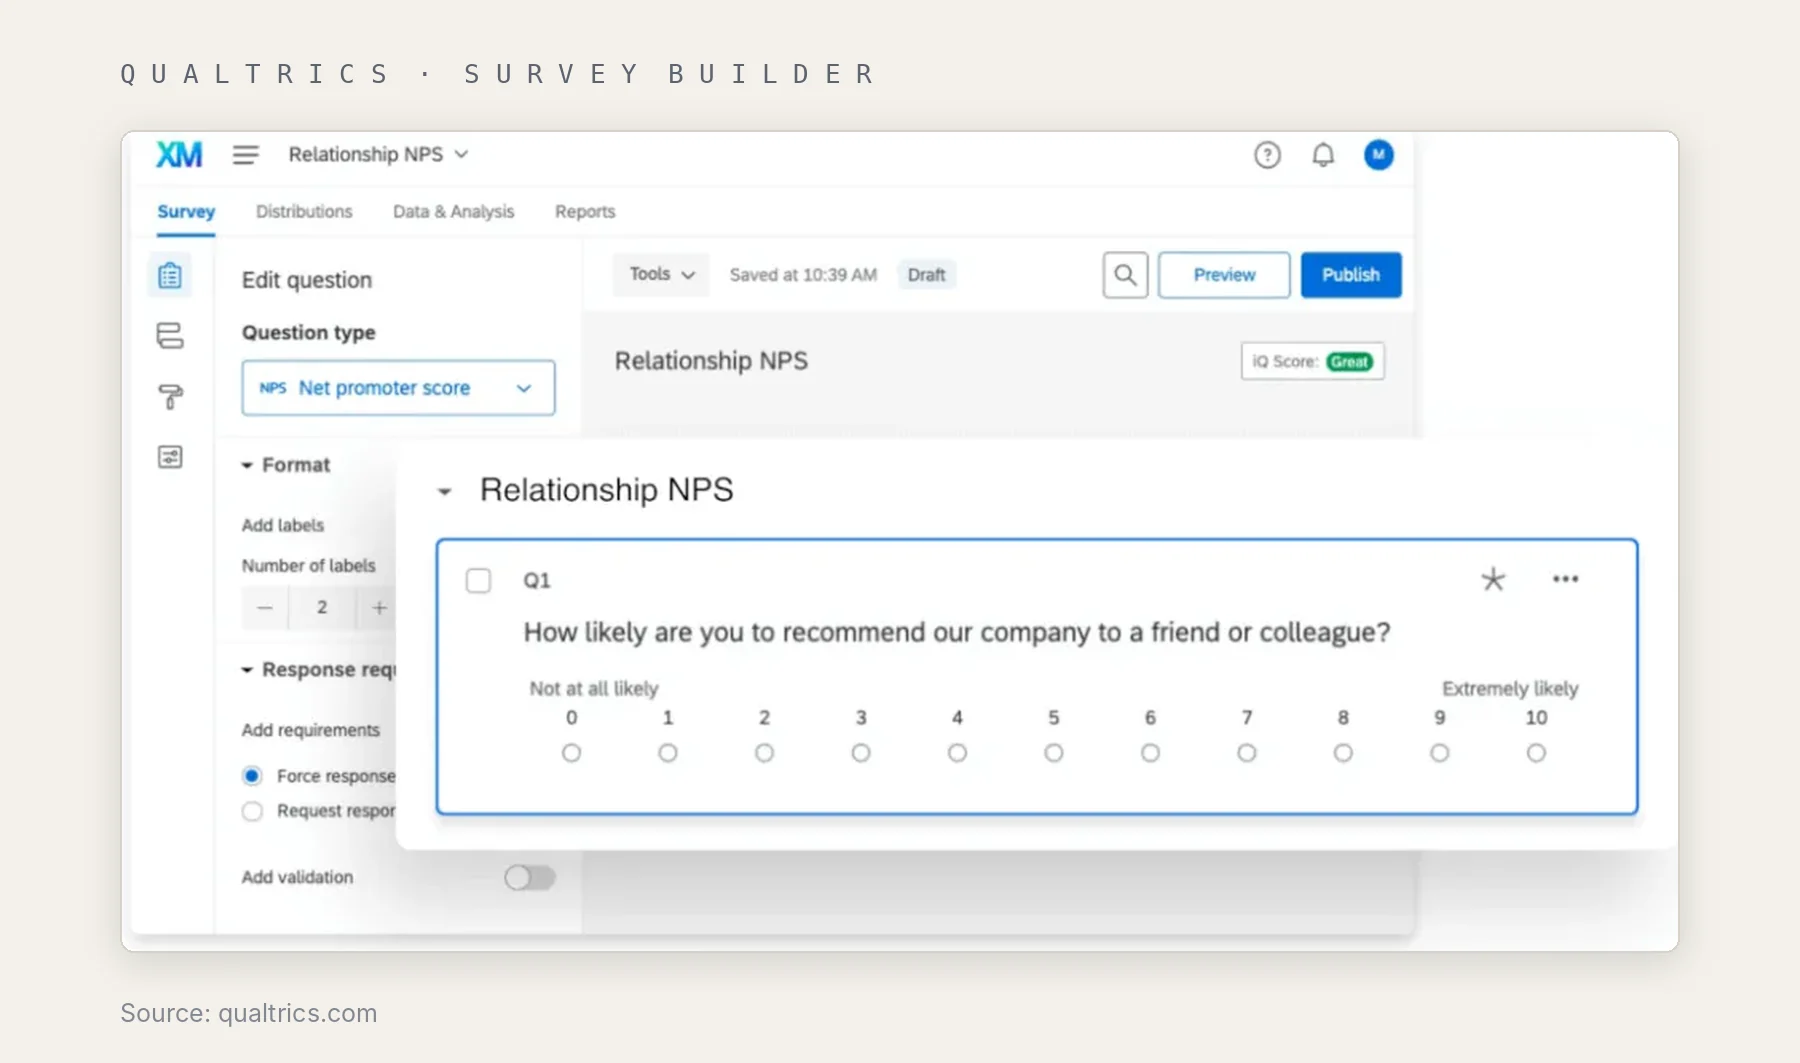The width and height of the screenshot is (1800, 1063).
Task: Choose rating 6 on the NPS scale
Action: coord(1150,753)
